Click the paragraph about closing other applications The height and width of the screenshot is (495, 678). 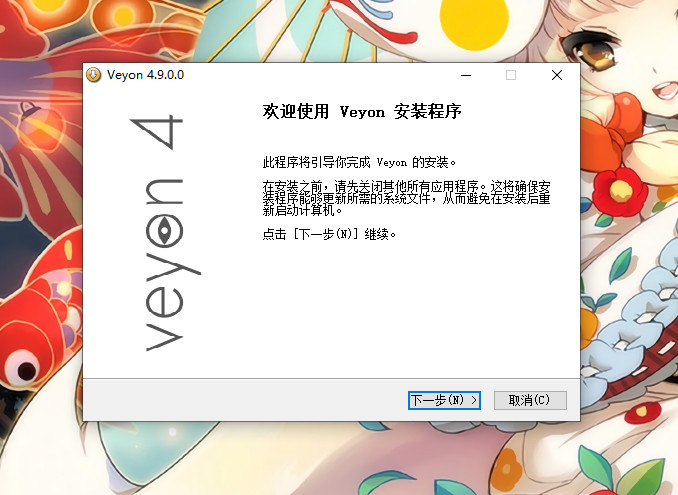click(406, 198)
